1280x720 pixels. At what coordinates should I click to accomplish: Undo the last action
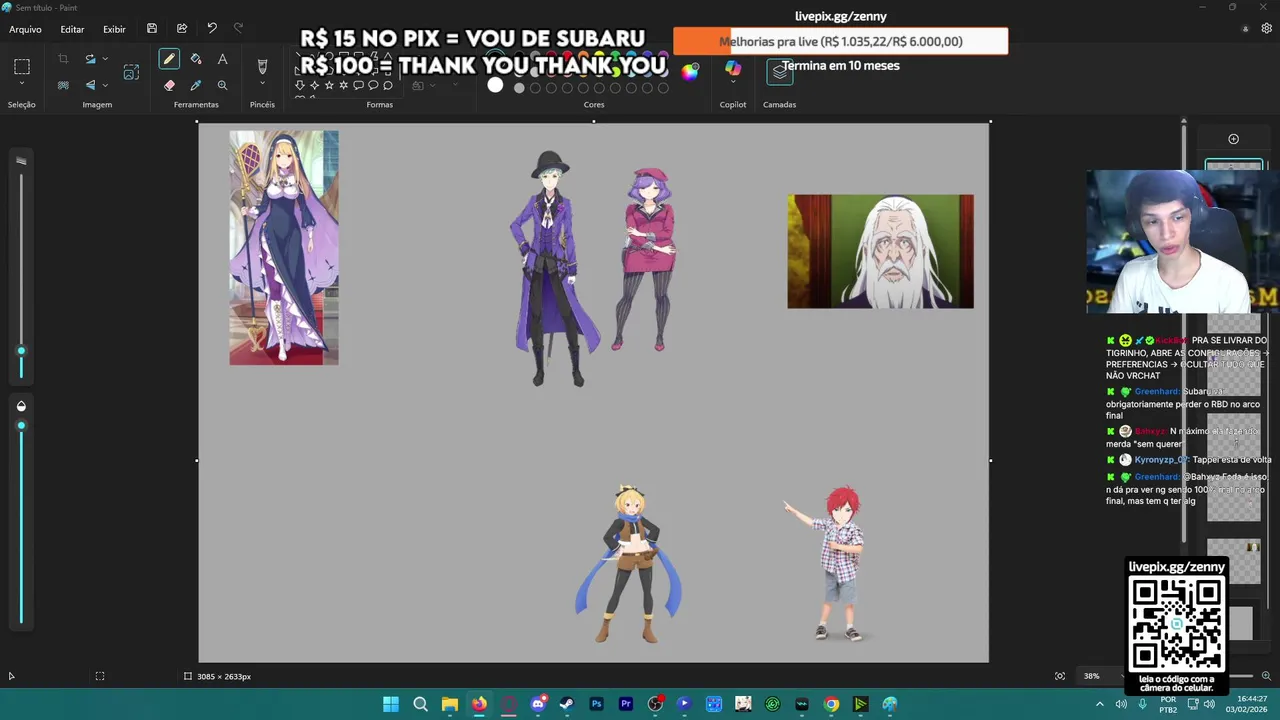(x=212, y=29)
